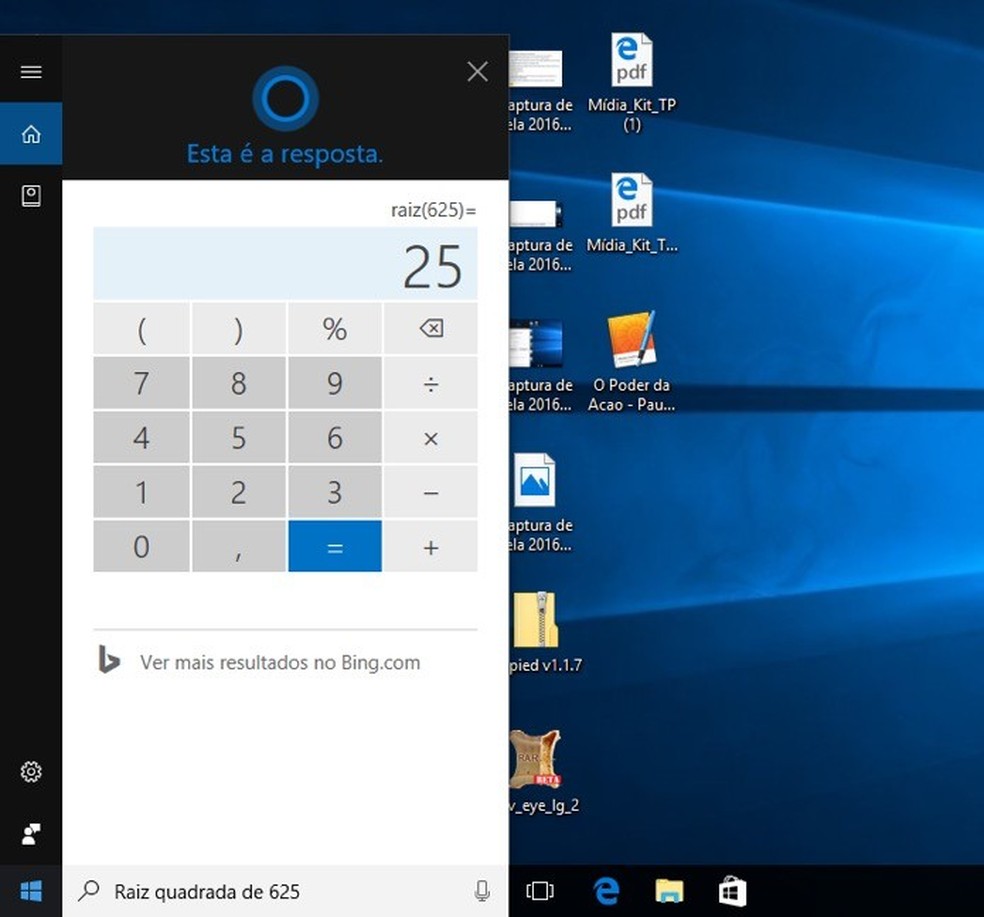Click the 9 digit key
This screenshot has height=917, width=984.
(x=334, y=383)
